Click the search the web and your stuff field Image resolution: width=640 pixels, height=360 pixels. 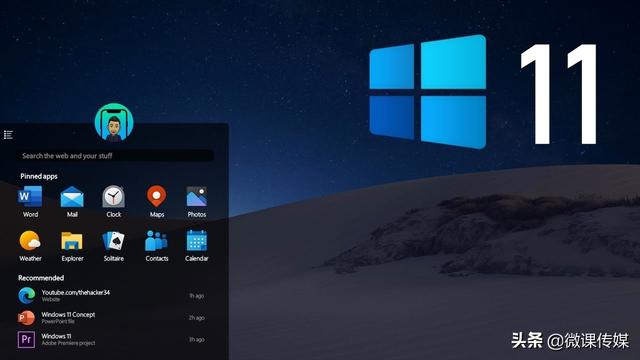(115, 156)
